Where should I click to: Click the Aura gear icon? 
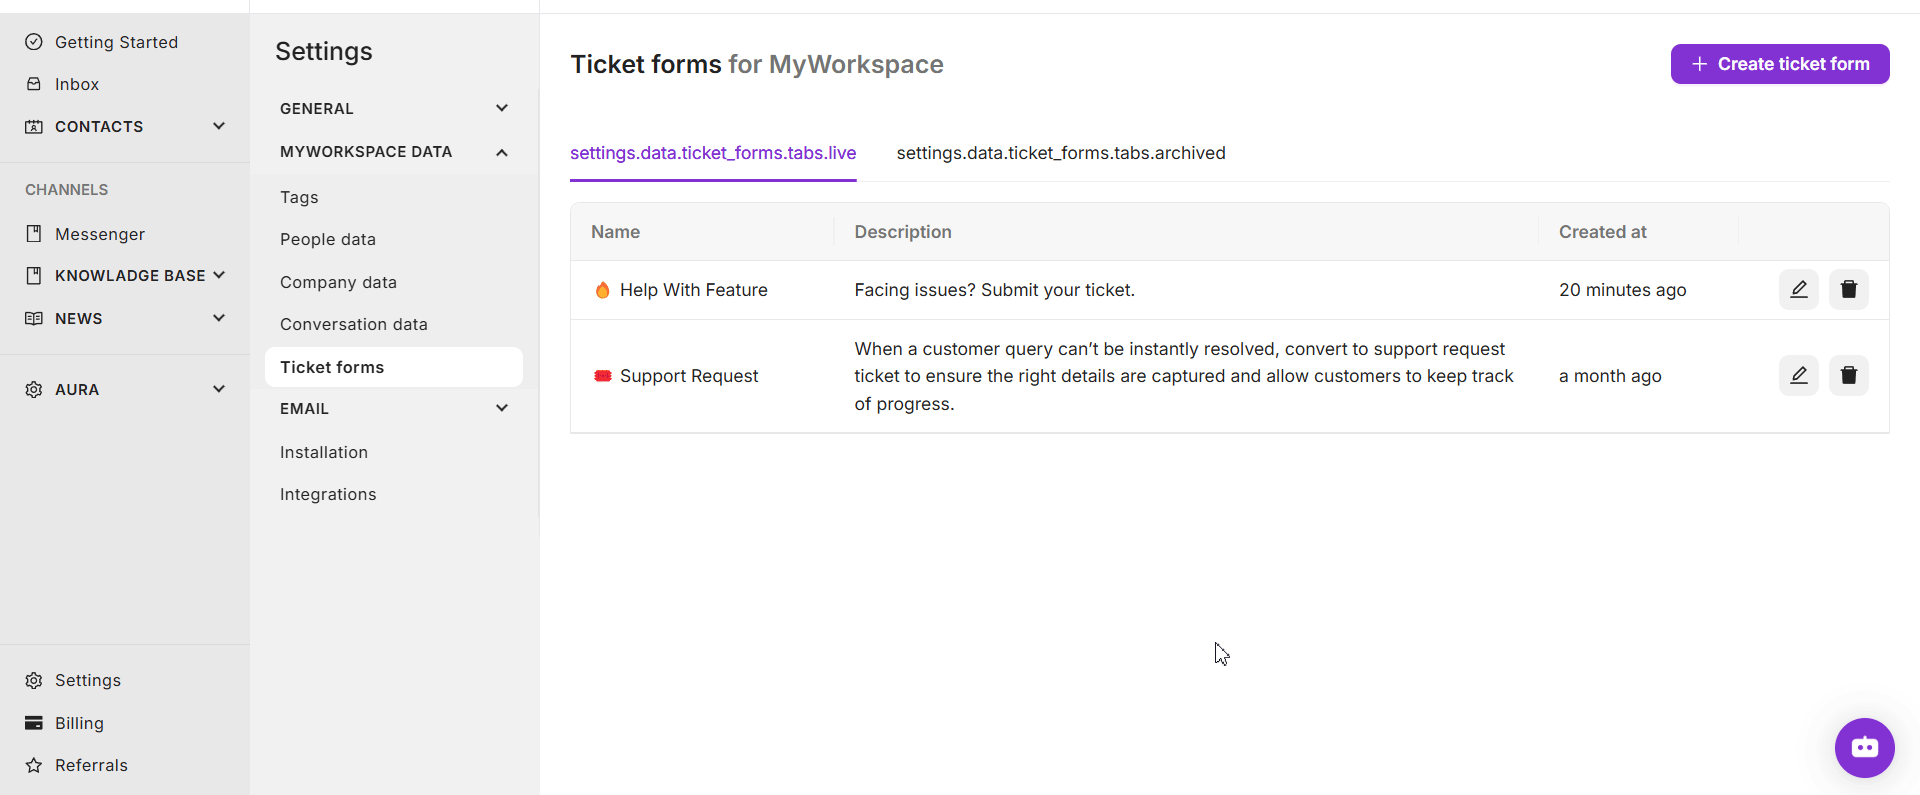(x=34, y=389)
